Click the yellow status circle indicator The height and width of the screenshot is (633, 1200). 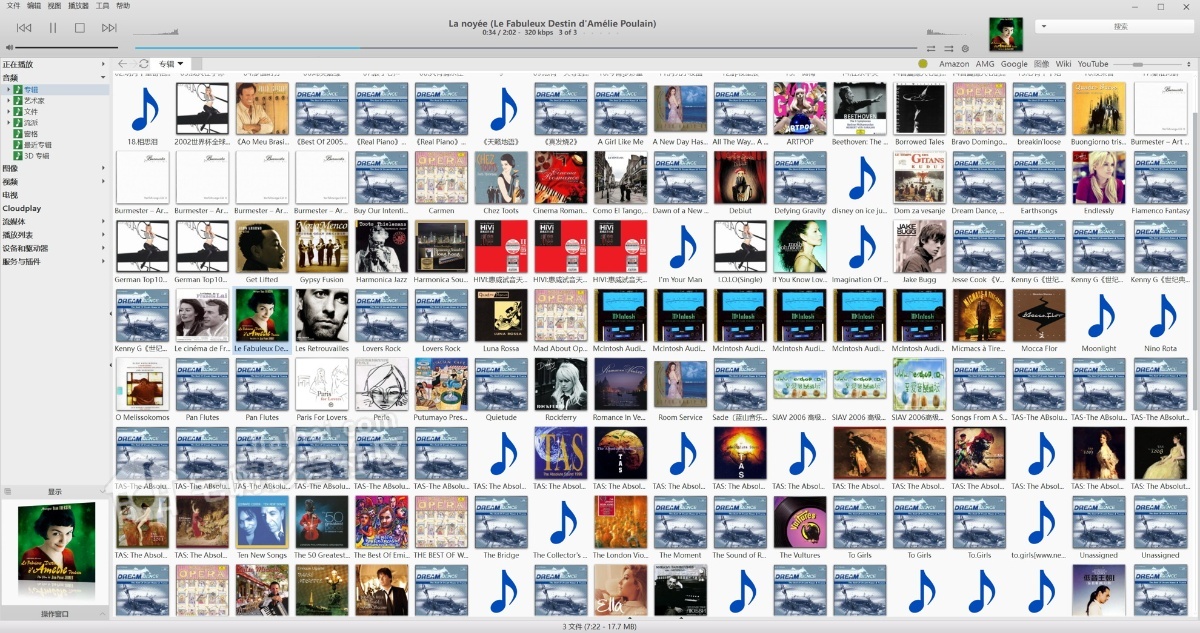923,64
